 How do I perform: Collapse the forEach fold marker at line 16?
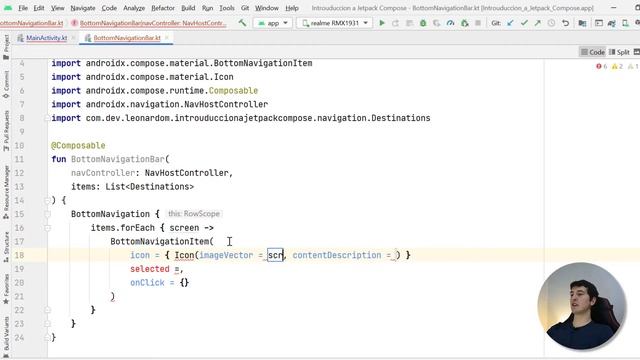point(47,228)
